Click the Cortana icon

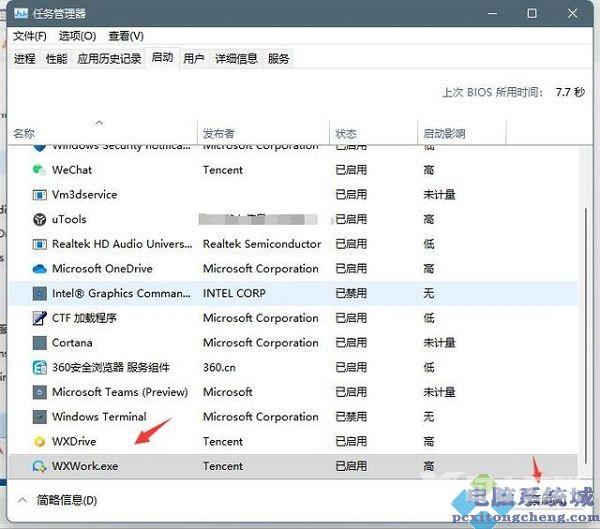(39, 343)
